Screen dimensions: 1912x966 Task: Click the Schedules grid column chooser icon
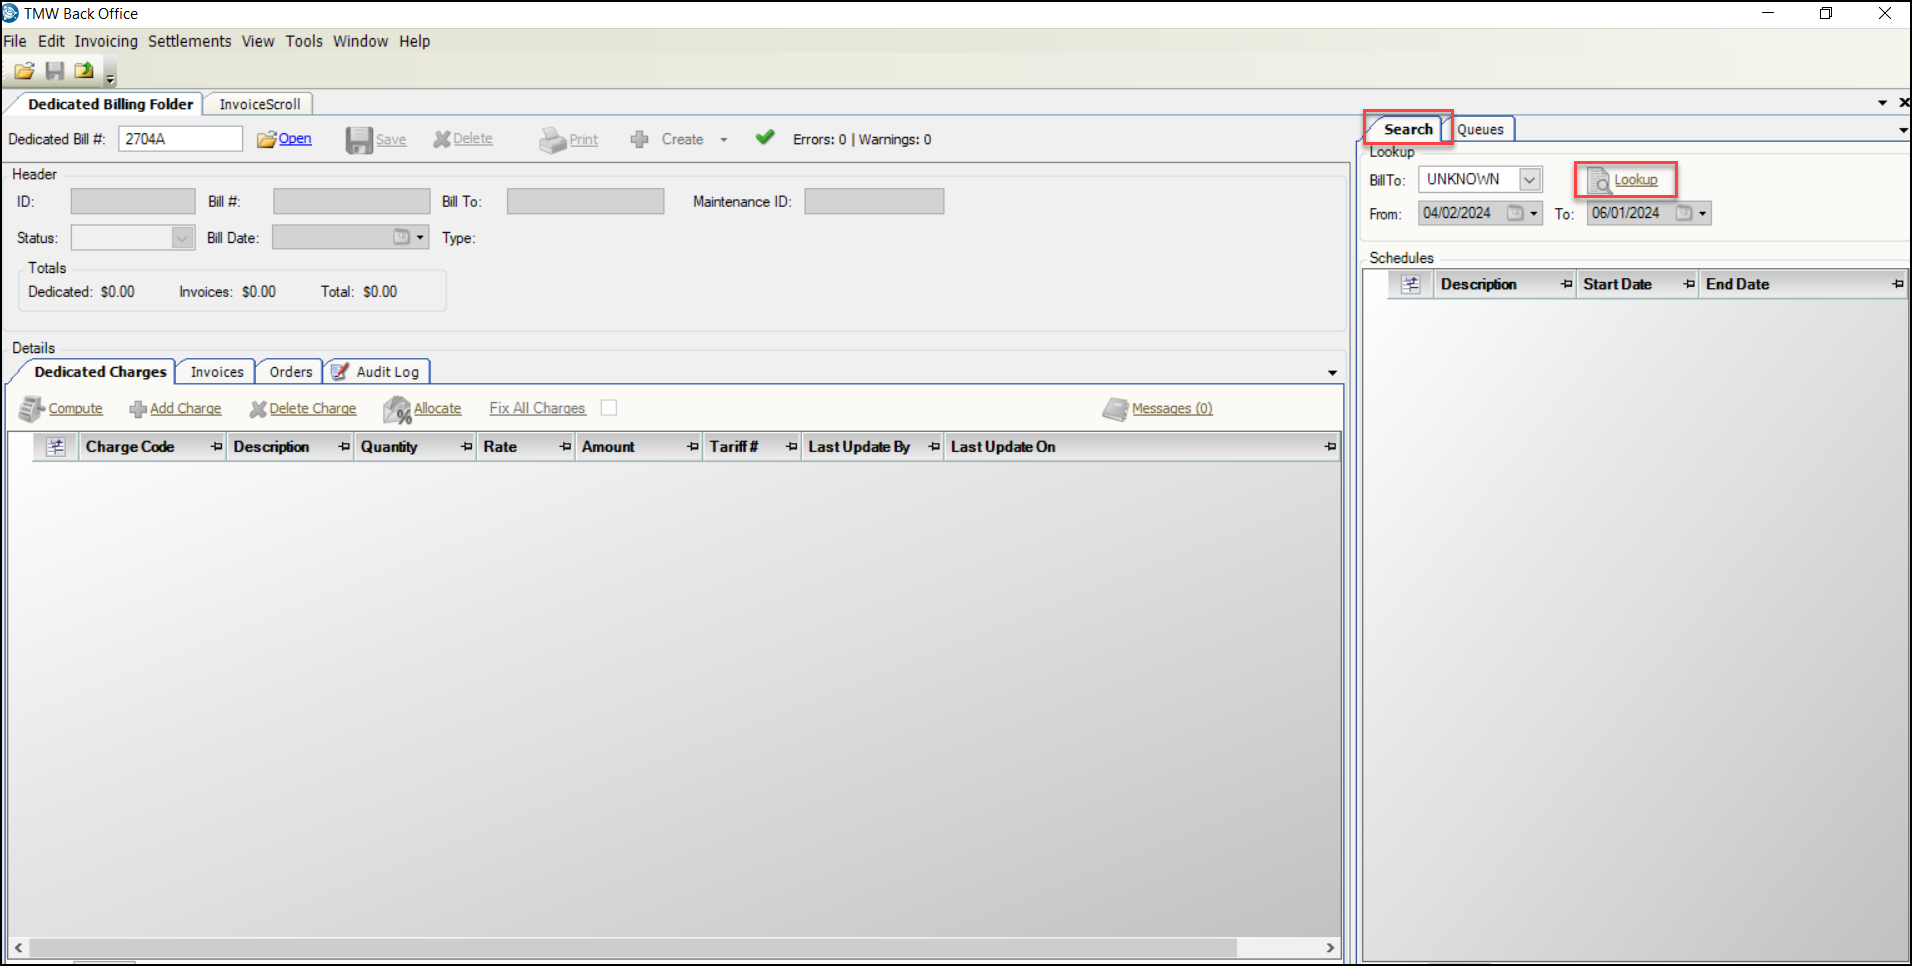point(1411,285)
